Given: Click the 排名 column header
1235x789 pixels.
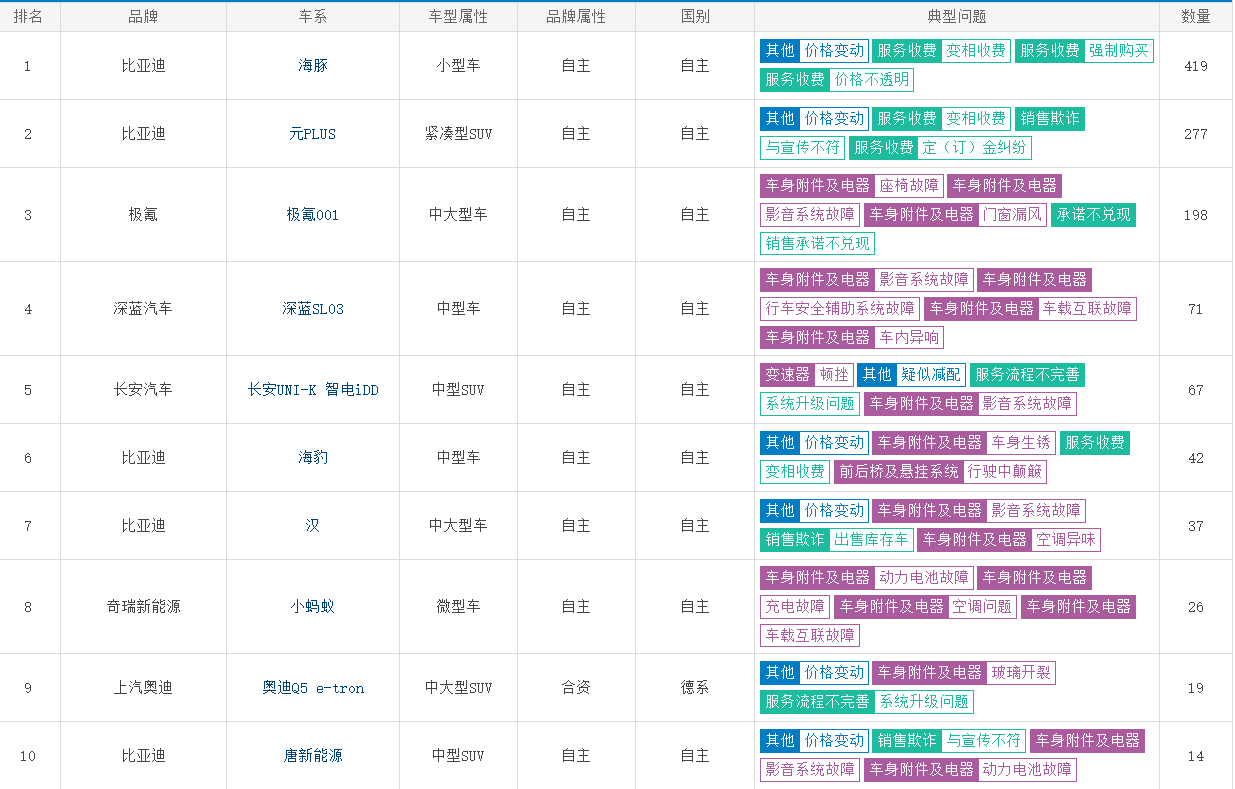Looking at the screenshot, I should (x=28, y=16).
